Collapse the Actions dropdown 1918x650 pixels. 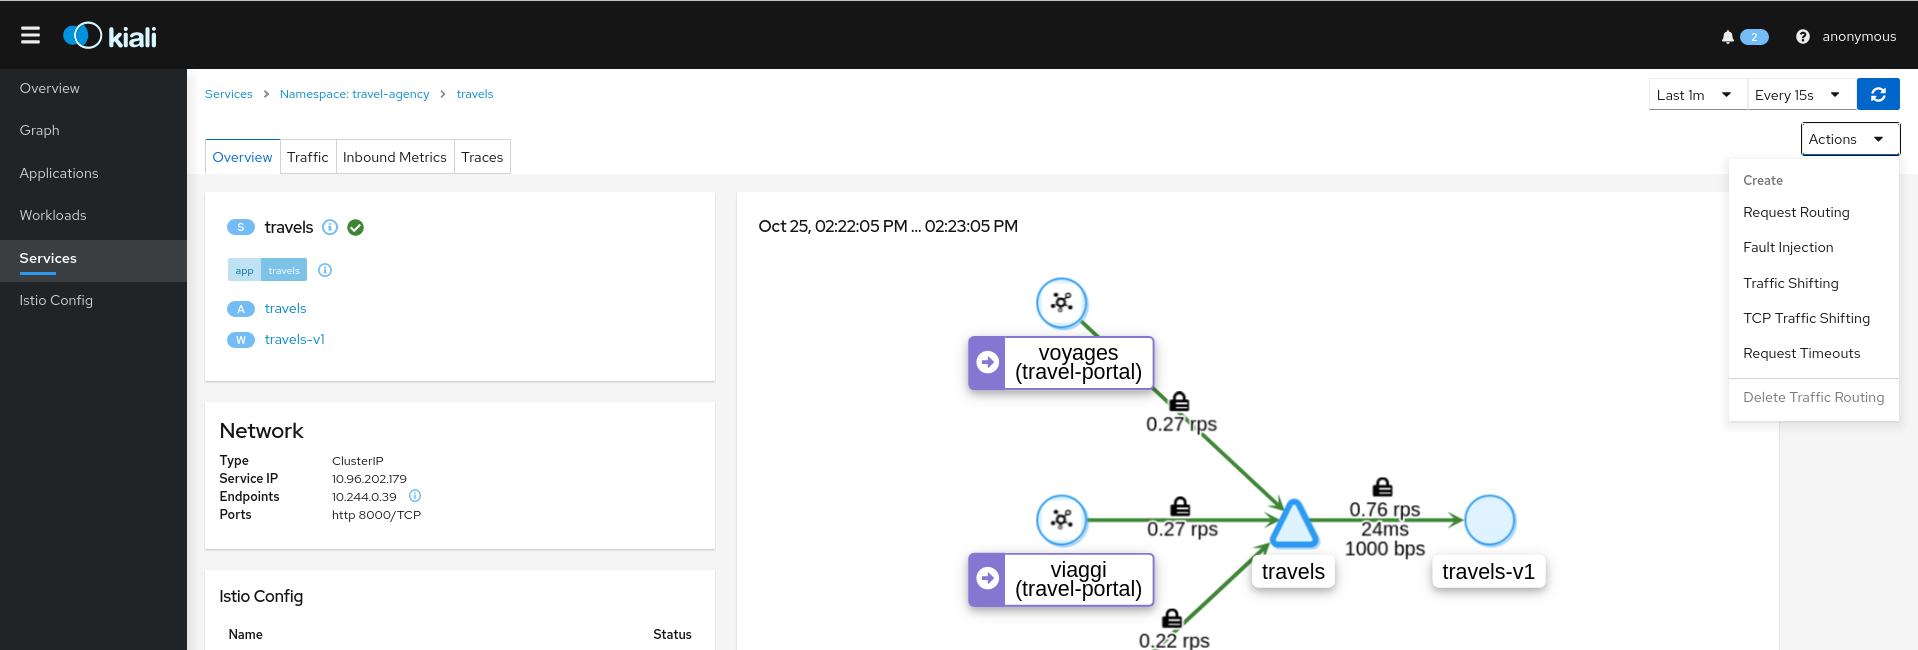[1849, 139]
